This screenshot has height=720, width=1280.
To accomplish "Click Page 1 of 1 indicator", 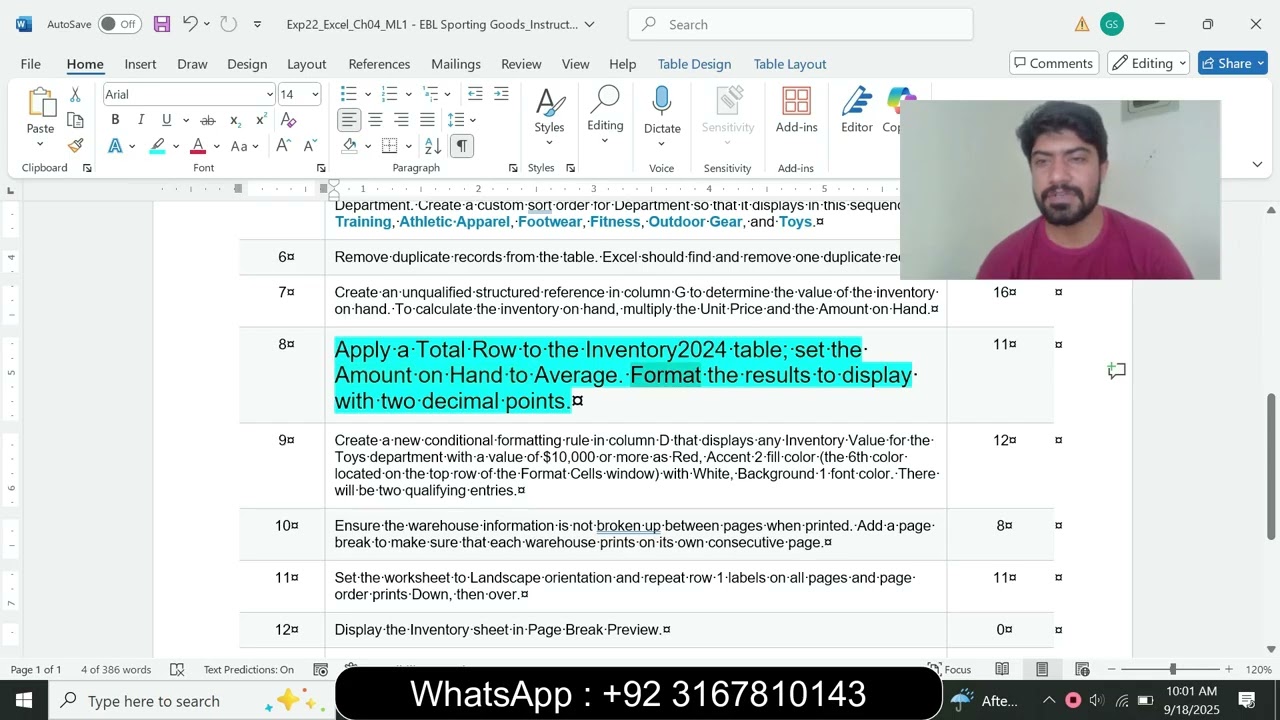I will 36,669.
